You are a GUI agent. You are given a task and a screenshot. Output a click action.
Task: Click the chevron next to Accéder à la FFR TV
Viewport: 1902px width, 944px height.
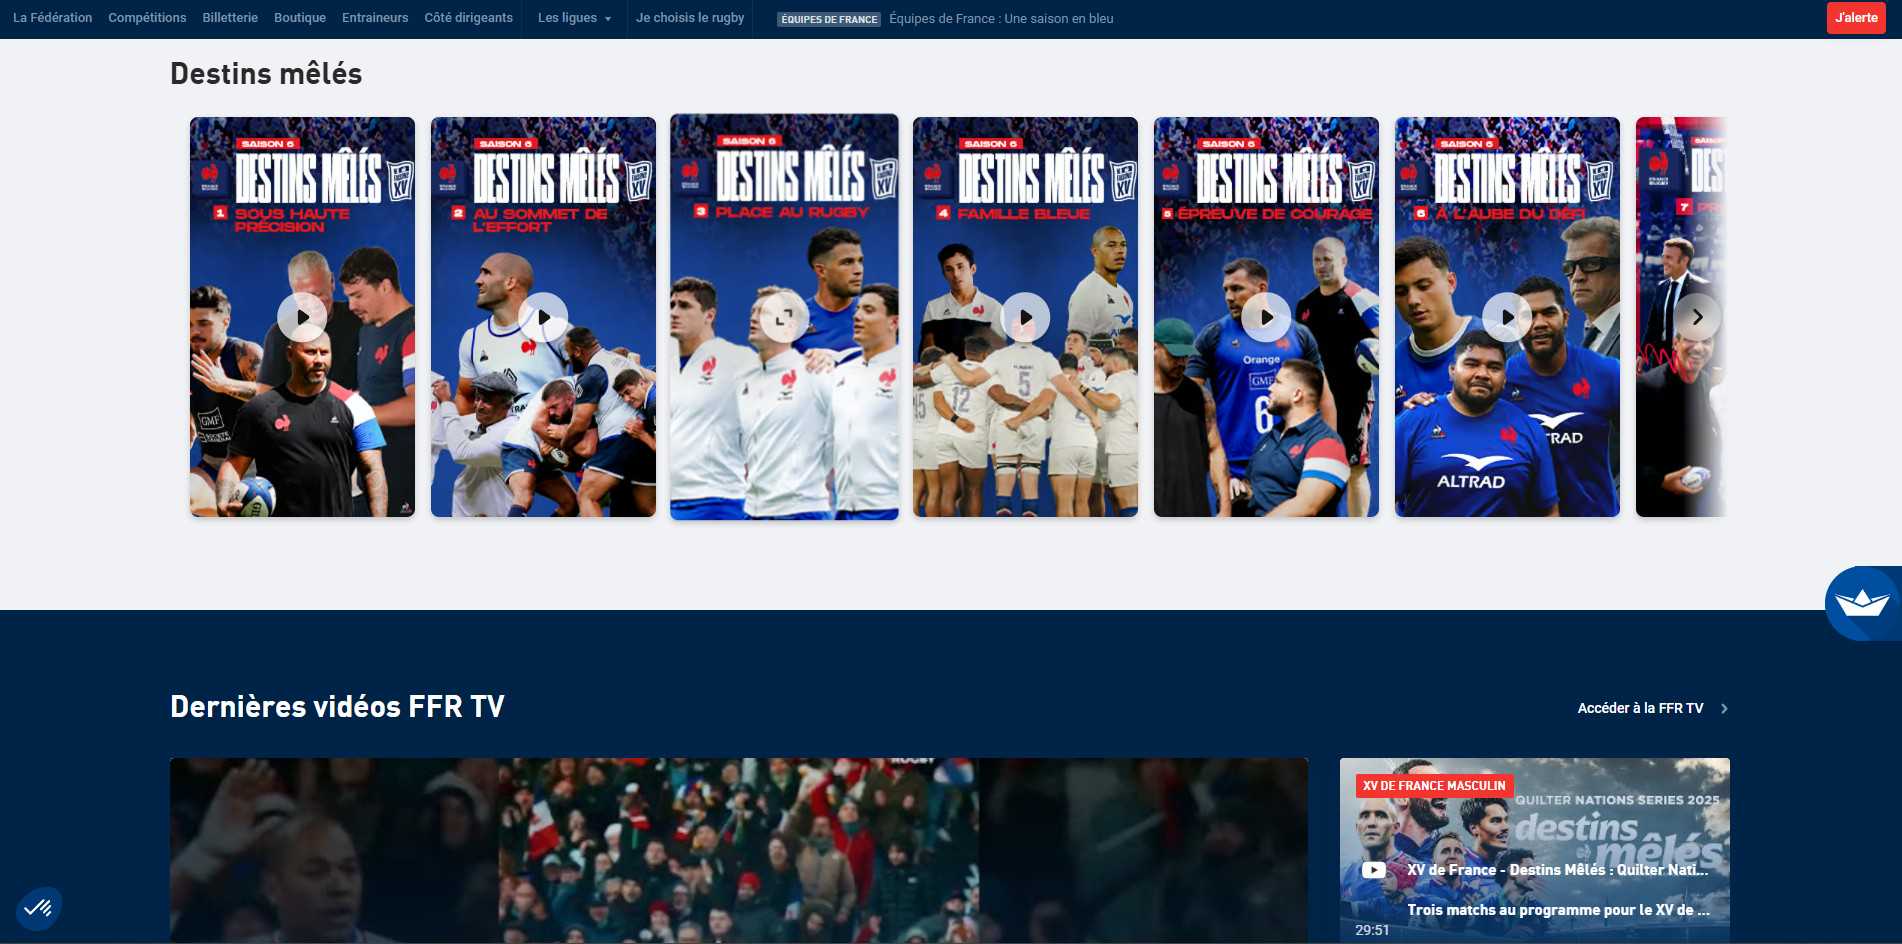[1724, 708]
